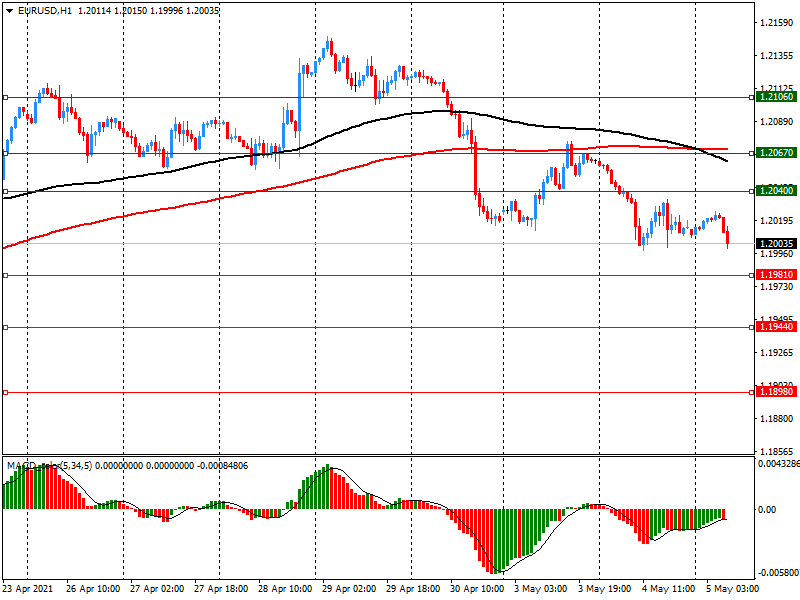Click left anchor square of 1.19810 line
This screenshot has width=800, height=600.
tap(6, 275)
